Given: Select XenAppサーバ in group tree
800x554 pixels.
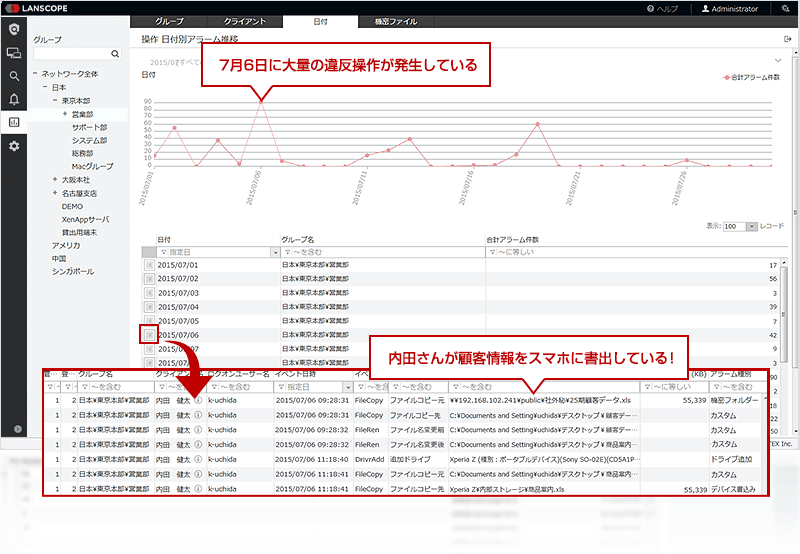Looking at the screenshot, I should pyautogui.click(x=85, y=219).
